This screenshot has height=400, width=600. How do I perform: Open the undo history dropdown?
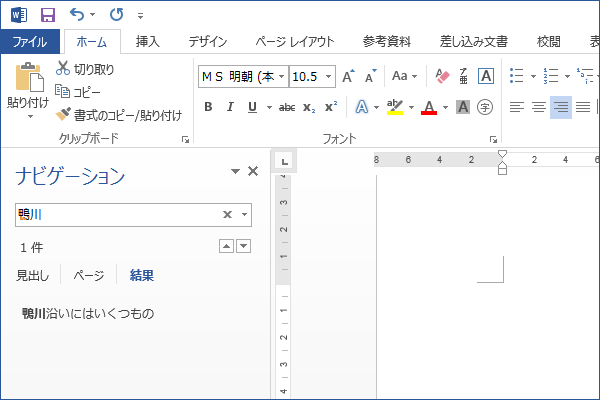92,15
